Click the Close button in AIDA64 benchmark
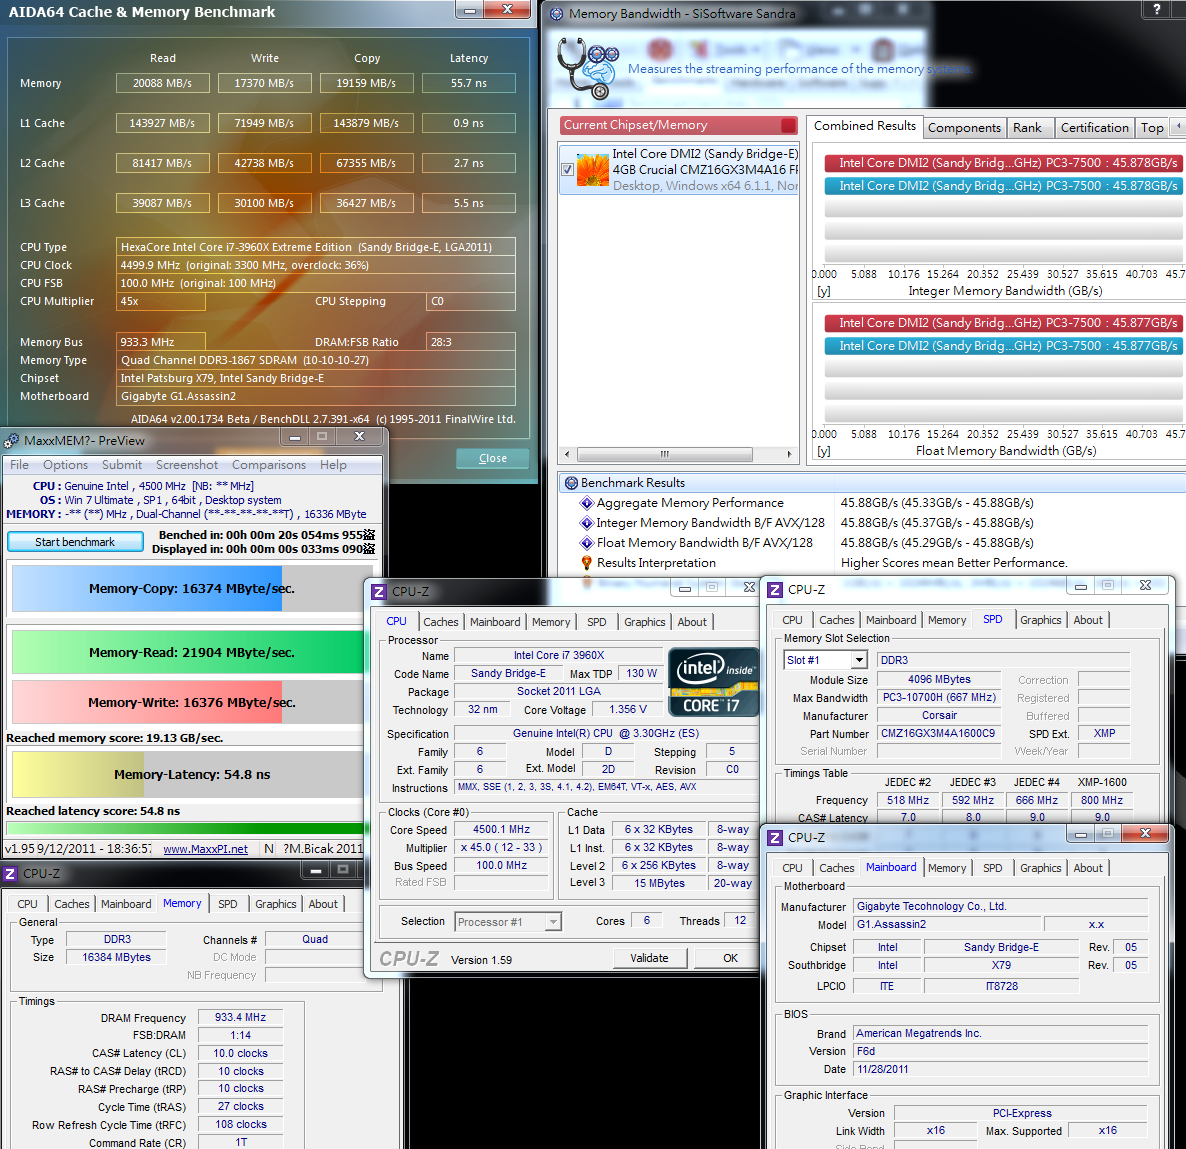This screenshot has height=1149, width=1186. pos(492,458)
